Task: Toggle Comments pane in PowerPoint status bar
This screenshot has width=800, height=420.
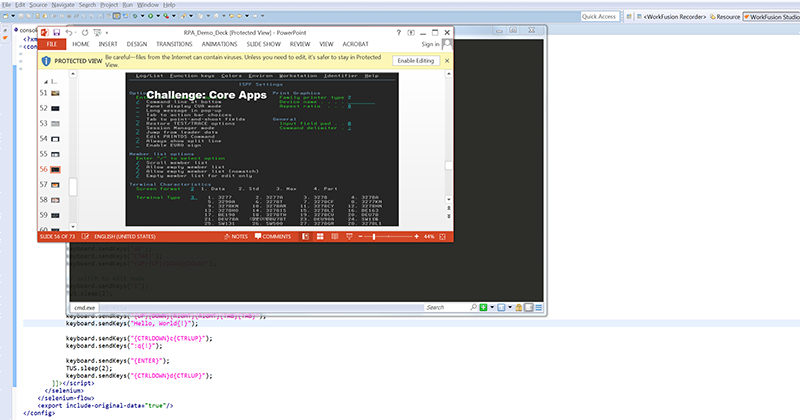Action: click(x=273, y=236)
